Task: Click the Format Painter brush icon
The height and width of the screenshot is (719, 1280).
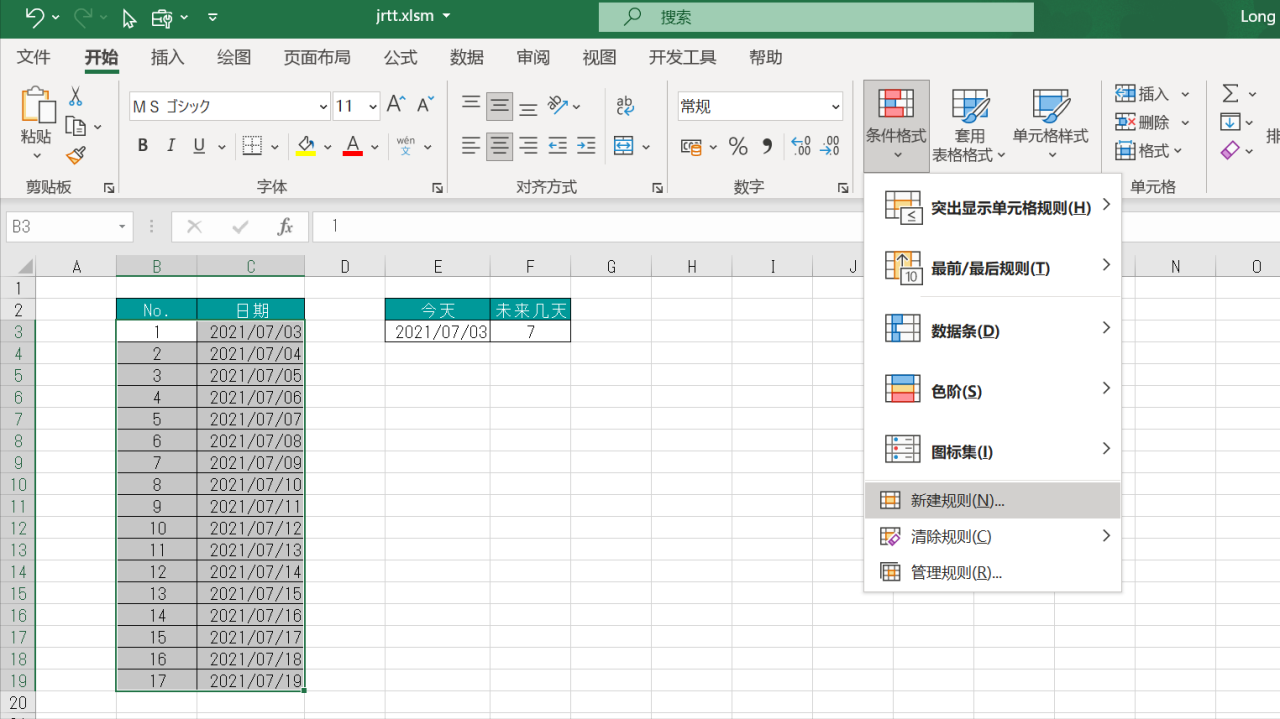Action: (76, 155)
